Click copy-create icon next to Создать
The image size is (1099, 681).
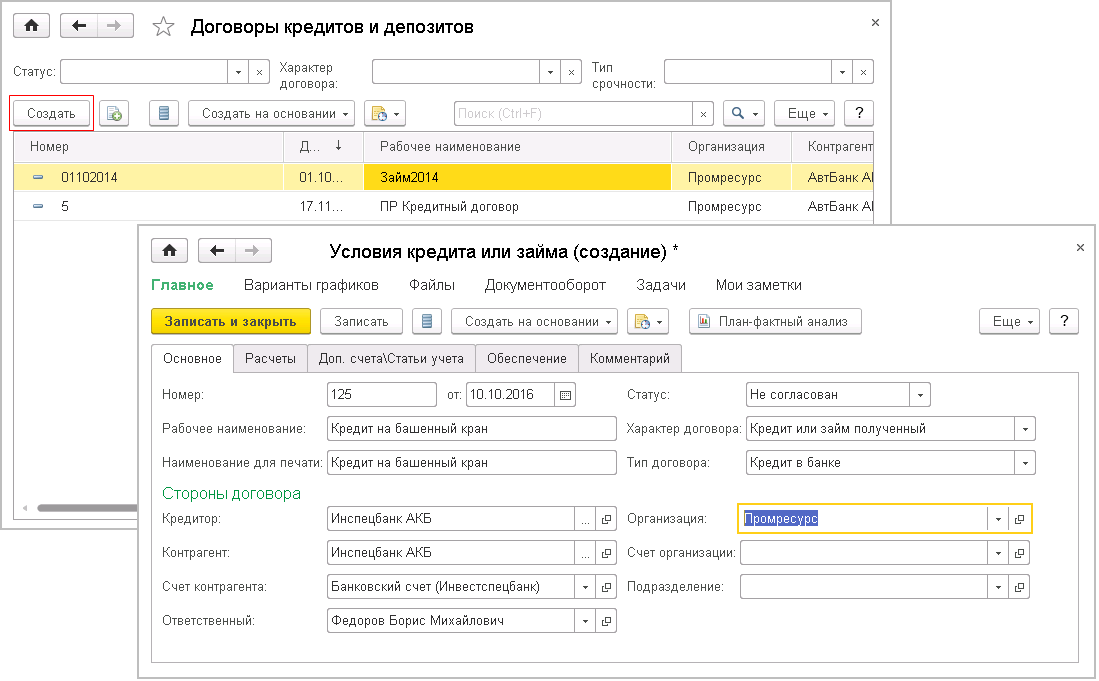(114, 114)
